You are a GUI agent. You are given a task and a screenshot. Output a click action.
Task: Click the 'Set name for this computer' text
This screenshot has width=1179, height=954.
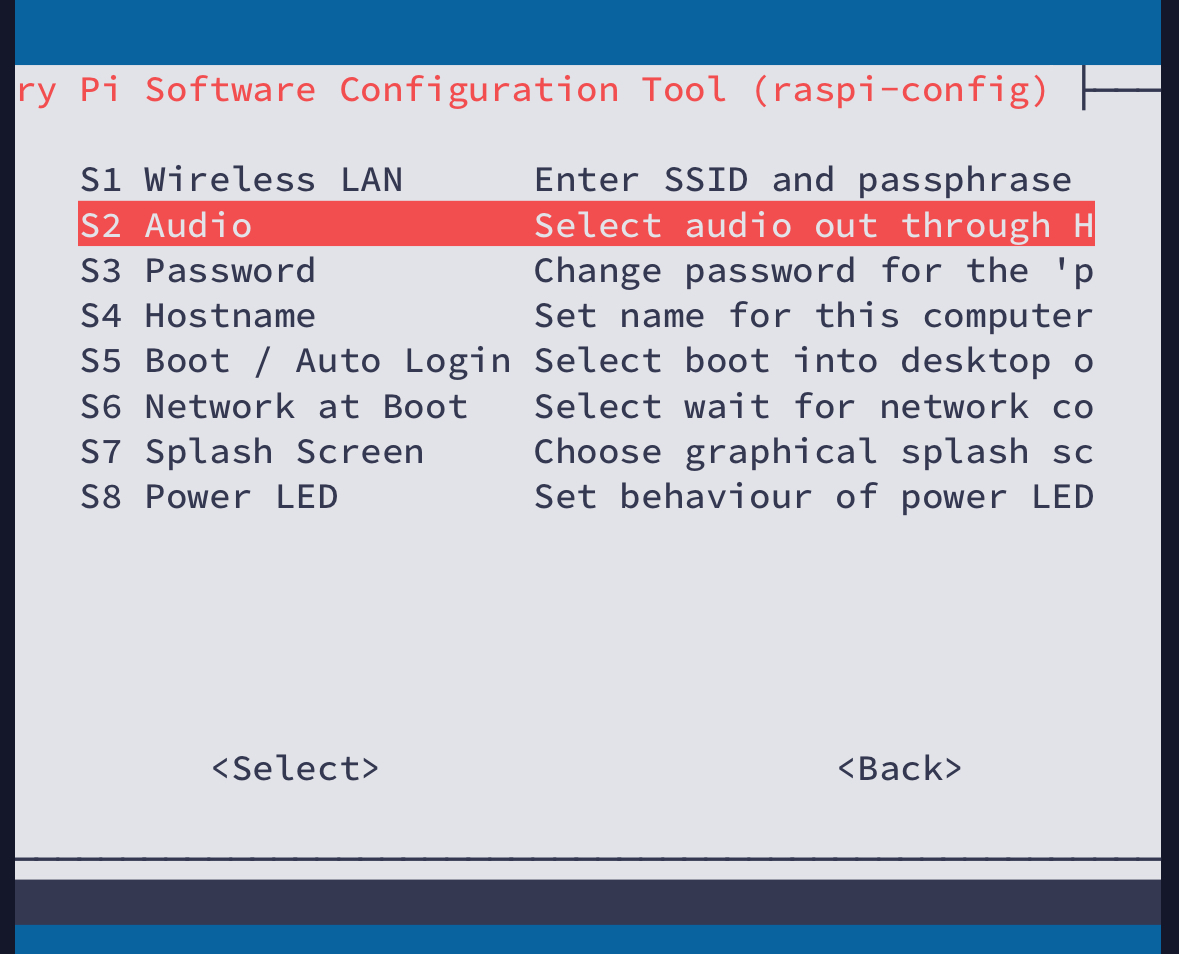[x=812, y=316]
